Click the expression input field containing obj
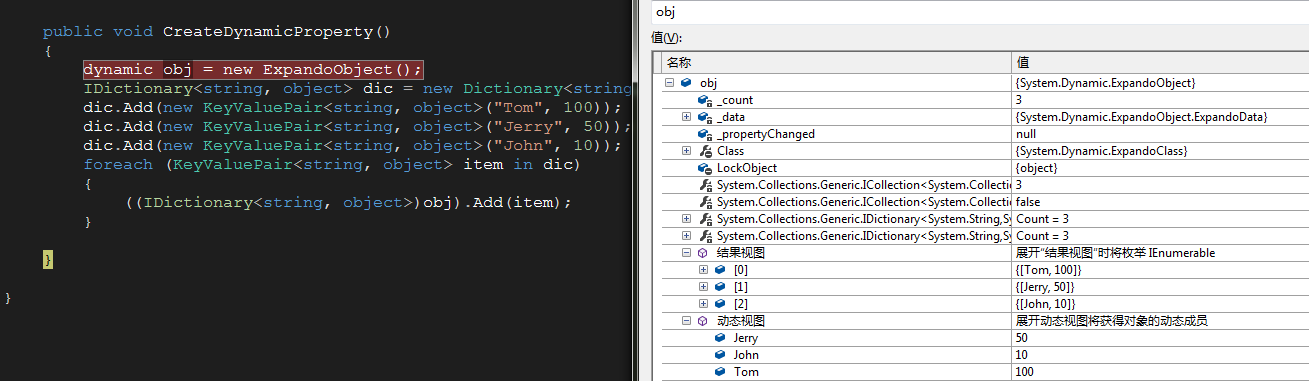 [980, 11]
